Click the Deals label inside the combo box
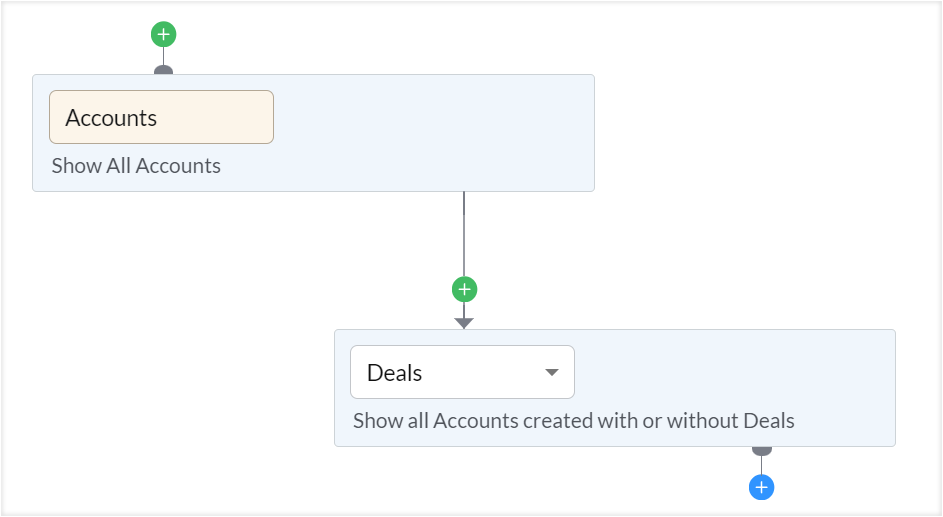 click(x=395, y=373)
